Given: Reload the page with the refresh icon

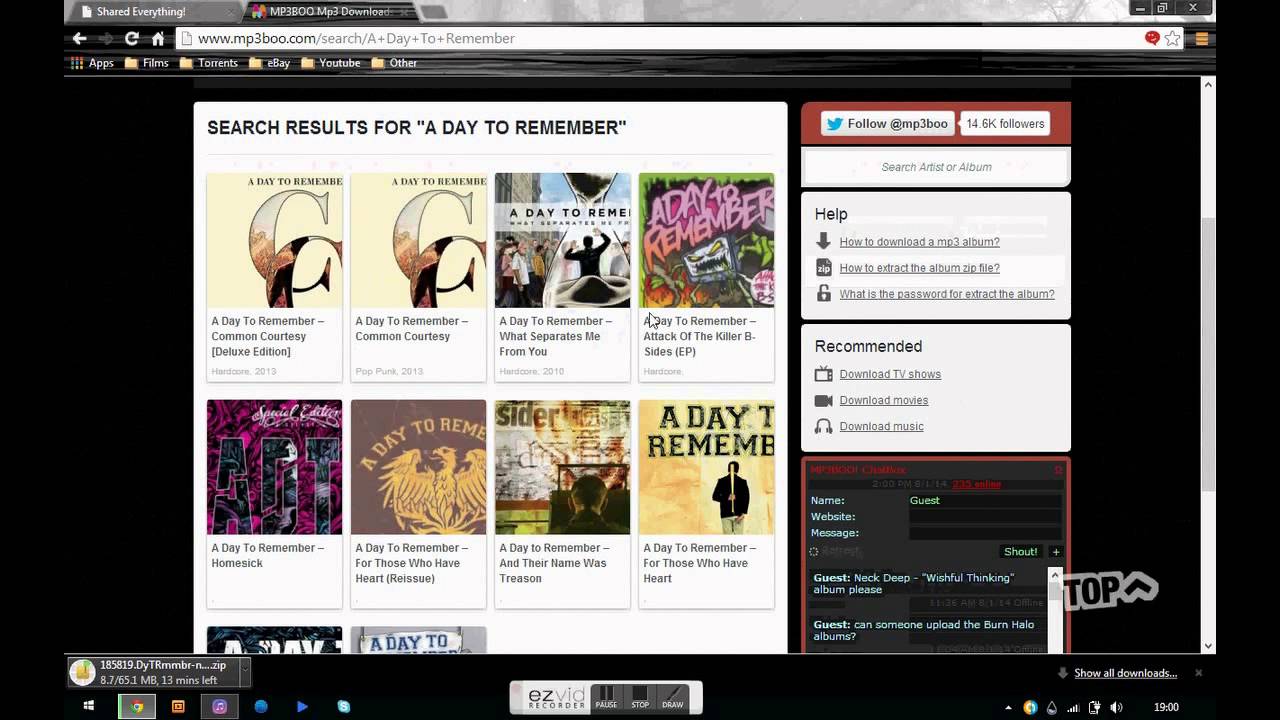Looking at the screenshot, I should tap(131, 38).
